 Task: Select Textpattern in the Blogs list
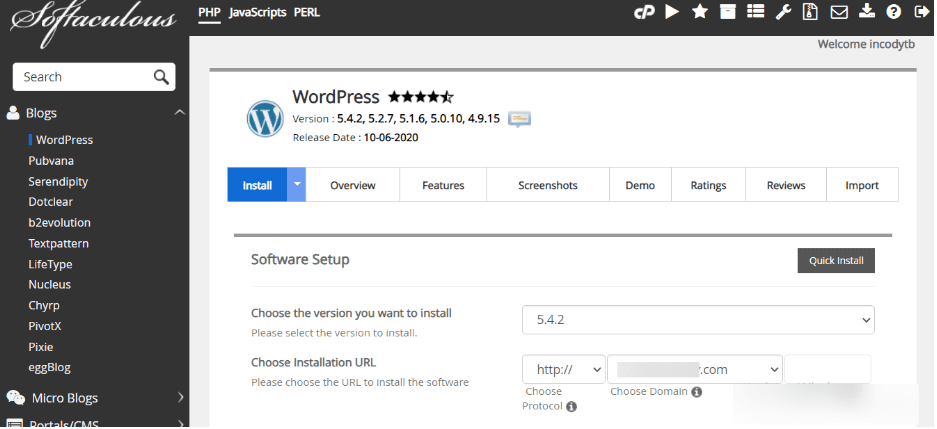pyautogui.click(x=58, y=243)
